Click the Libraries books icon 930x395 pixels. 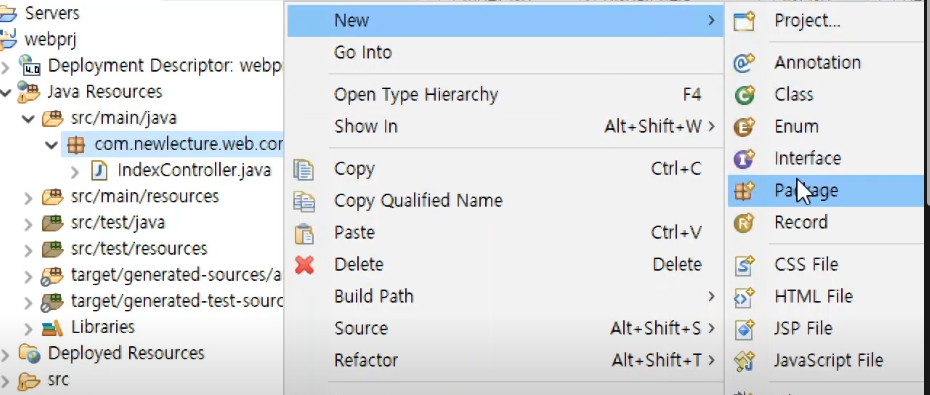point(52,327)
